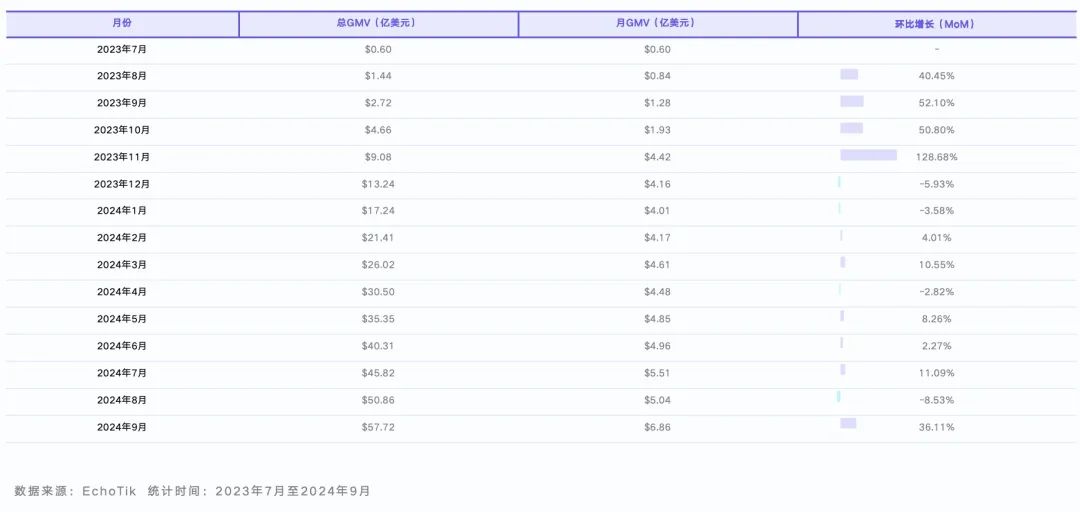Click the growth bar beside 128.68%
Viewport: 1080px width, 512px height.
point(869,156)
